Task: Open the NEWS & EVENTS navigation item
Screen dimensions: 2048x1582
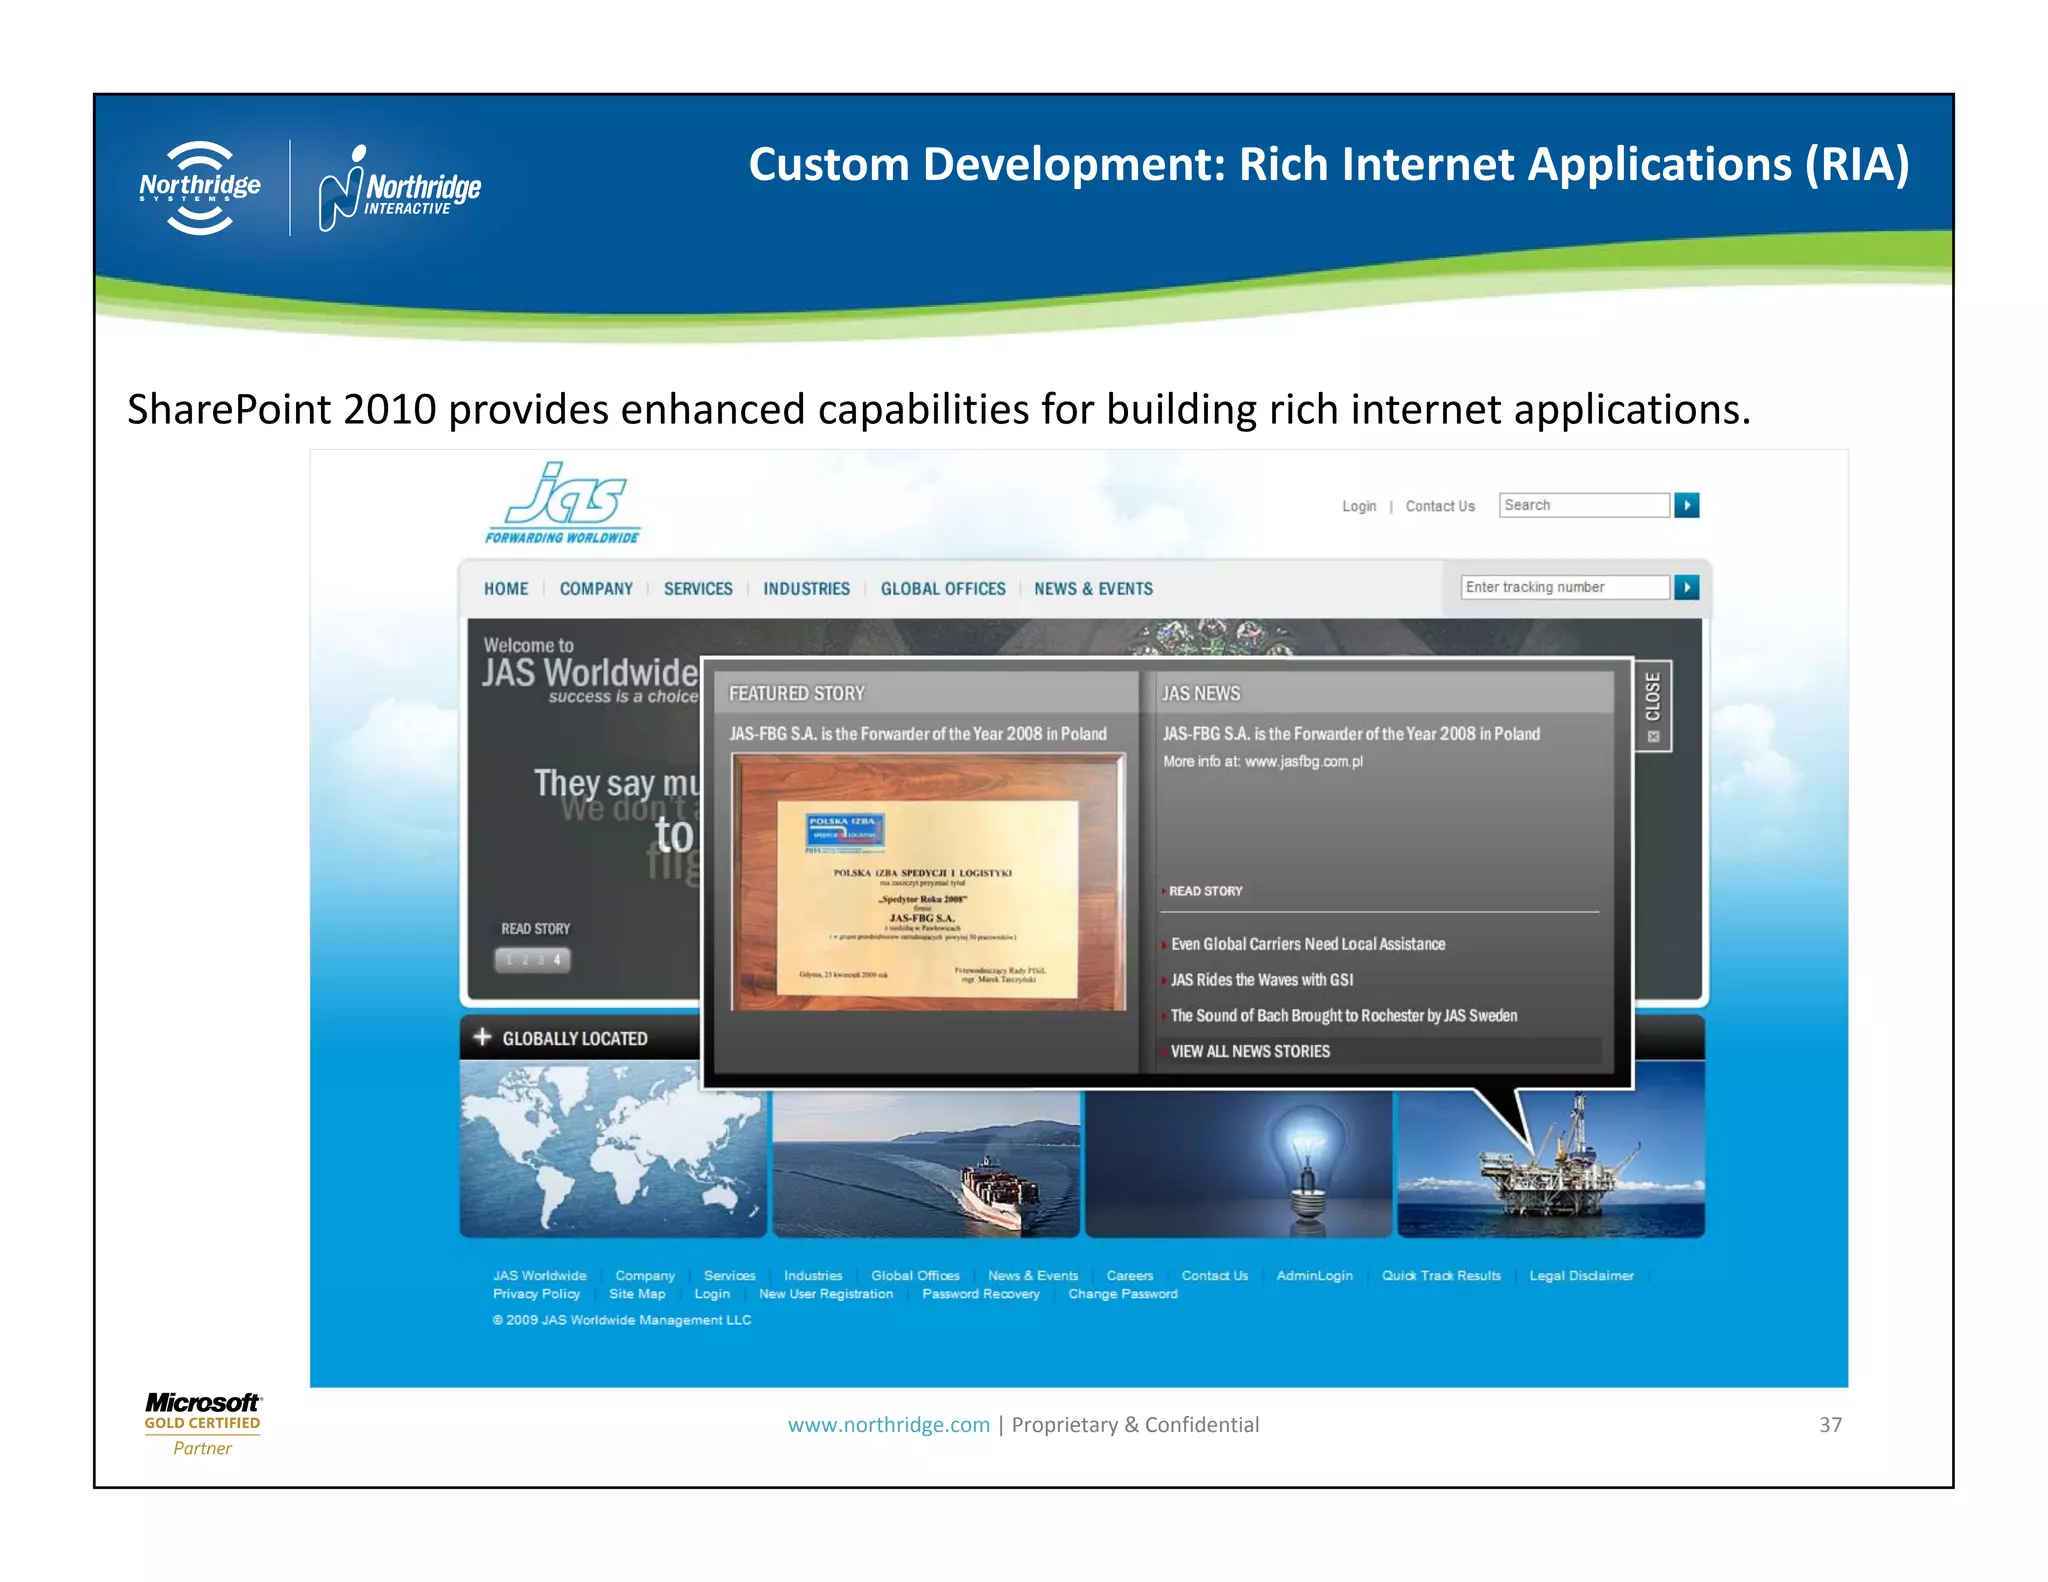Action: tap(1093, 589)
